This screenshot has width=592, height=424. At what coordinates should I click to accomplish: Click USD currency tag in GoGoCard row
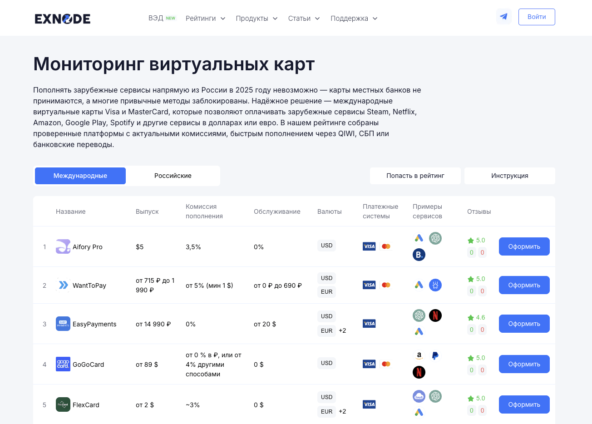pyautogui.click(x=327, y=363)
